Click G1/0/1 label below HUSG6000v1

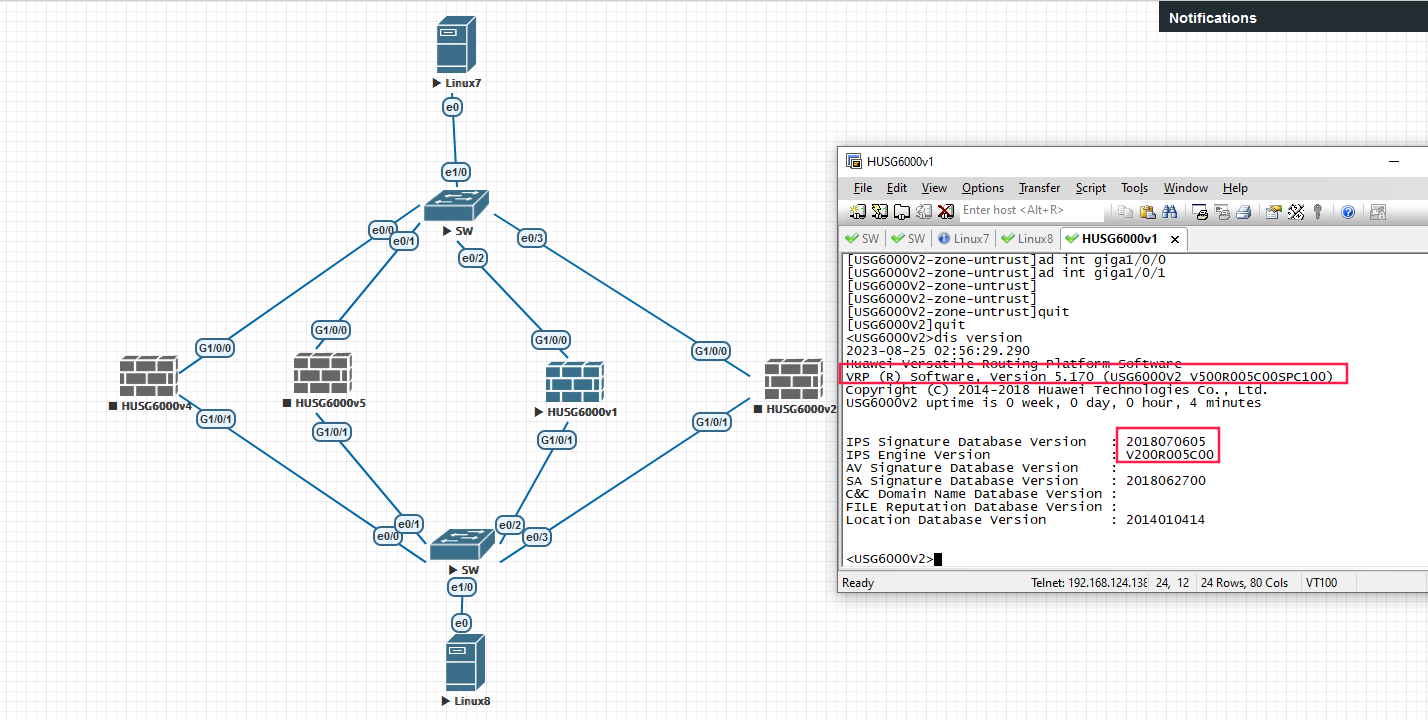(557, 440)
